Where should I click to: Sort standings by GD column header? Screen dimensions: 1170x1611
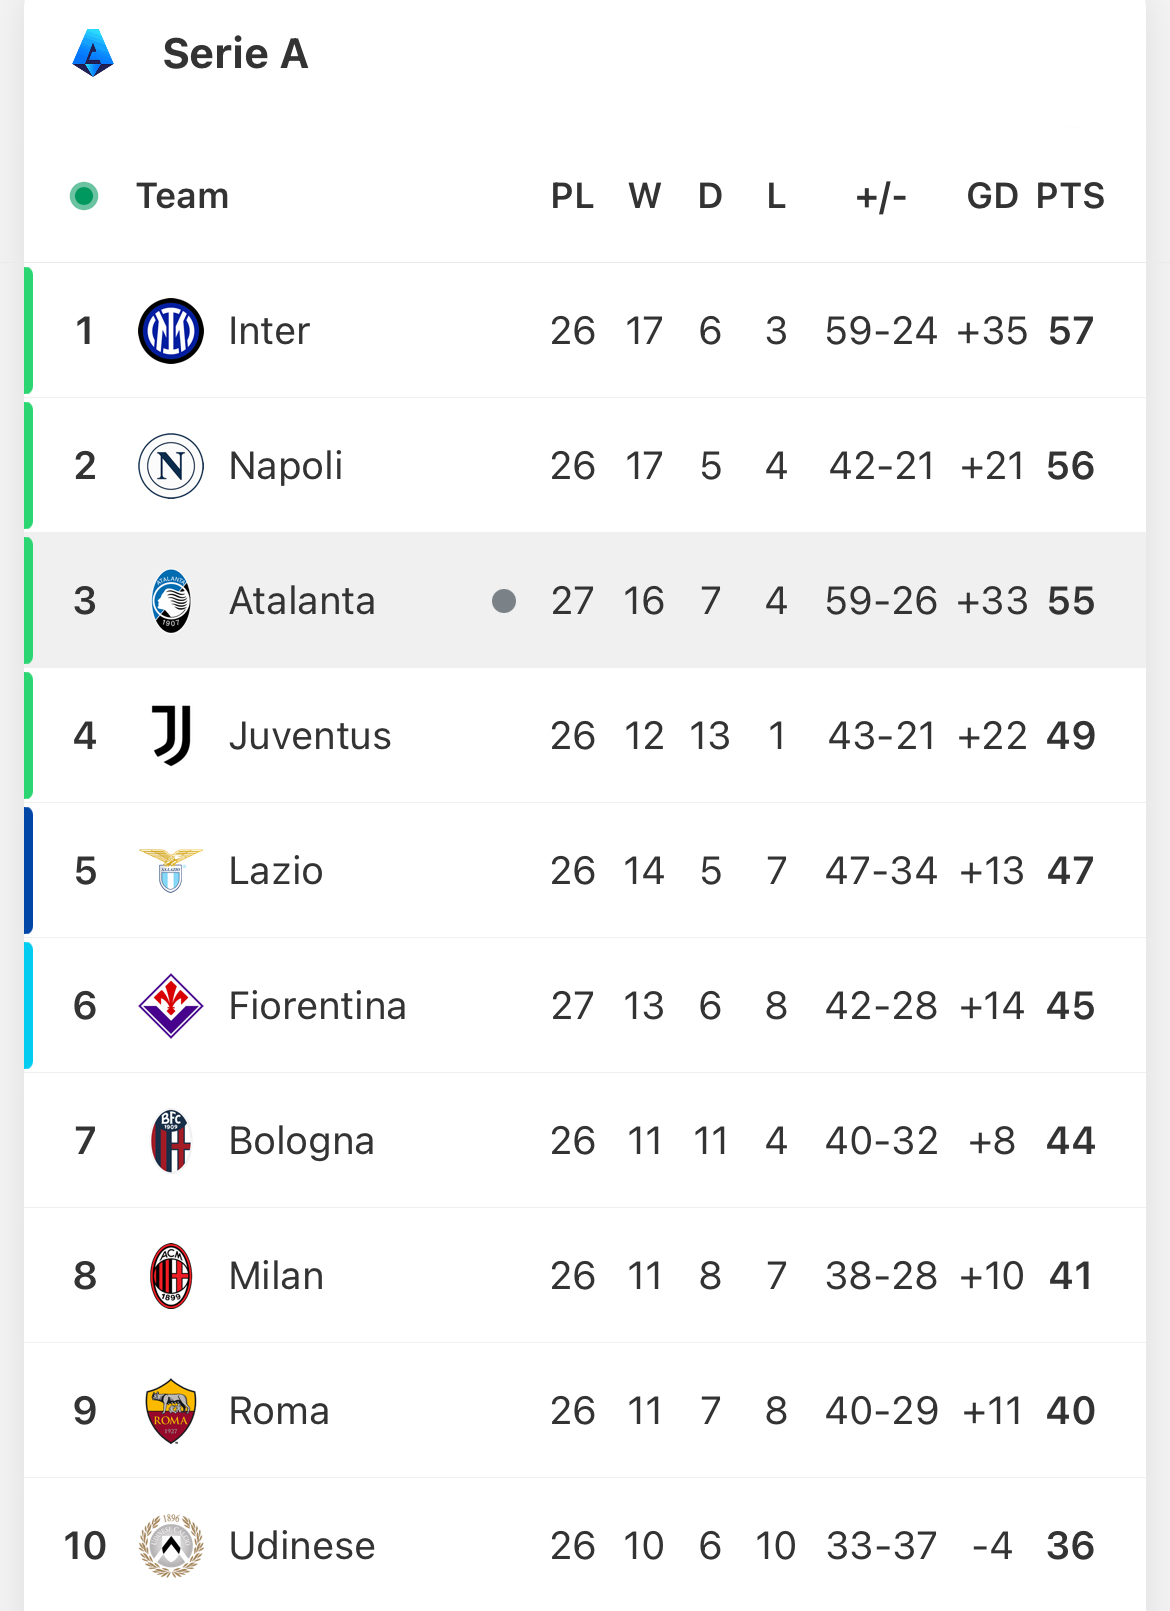point(992,196)
